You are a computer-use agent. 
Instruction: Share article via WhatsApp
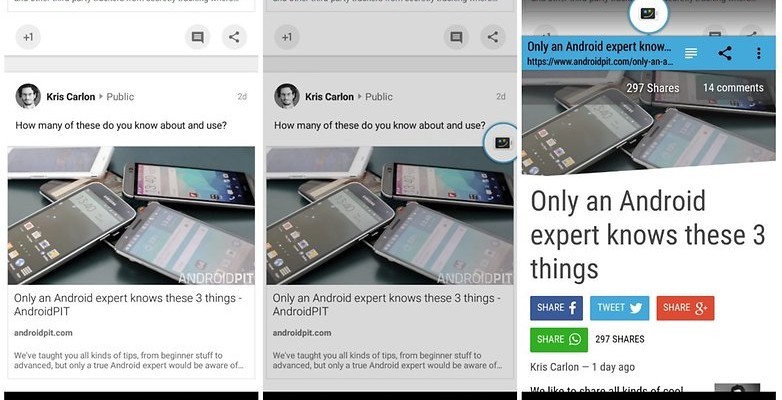(x=559, y=340)
